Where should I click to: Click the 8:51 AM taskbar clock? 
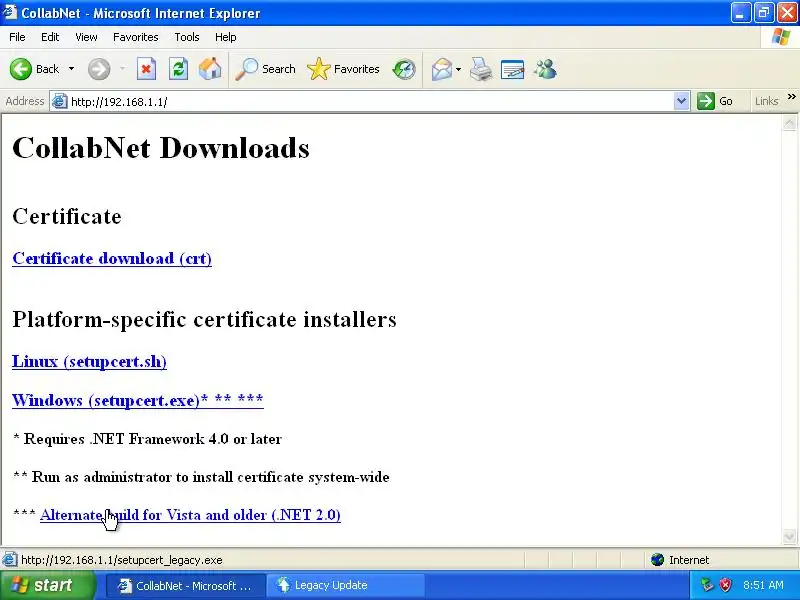[x=763, y=585]
